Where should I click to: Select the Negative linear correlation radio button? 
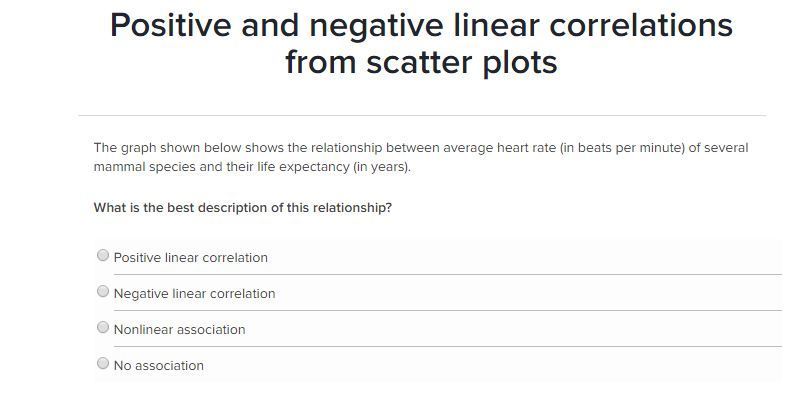[103, 292]
